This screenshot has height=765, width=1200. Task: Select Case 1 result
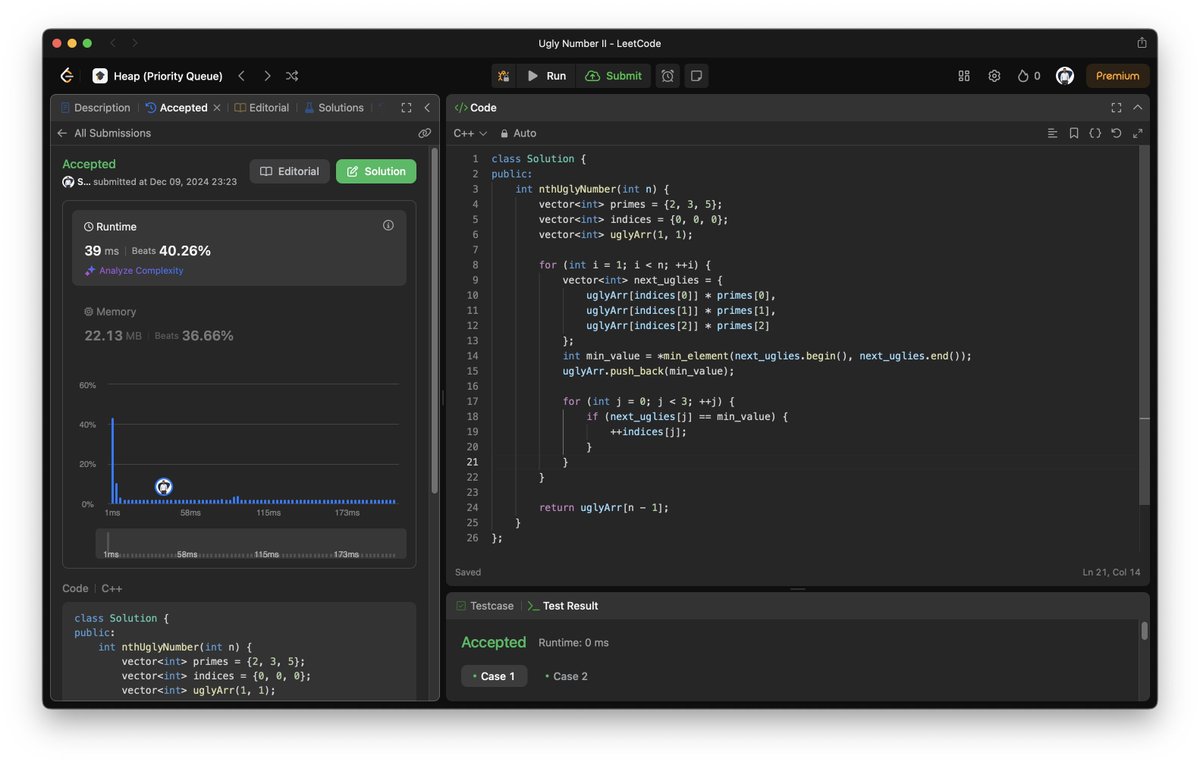(x=494, y=676)
